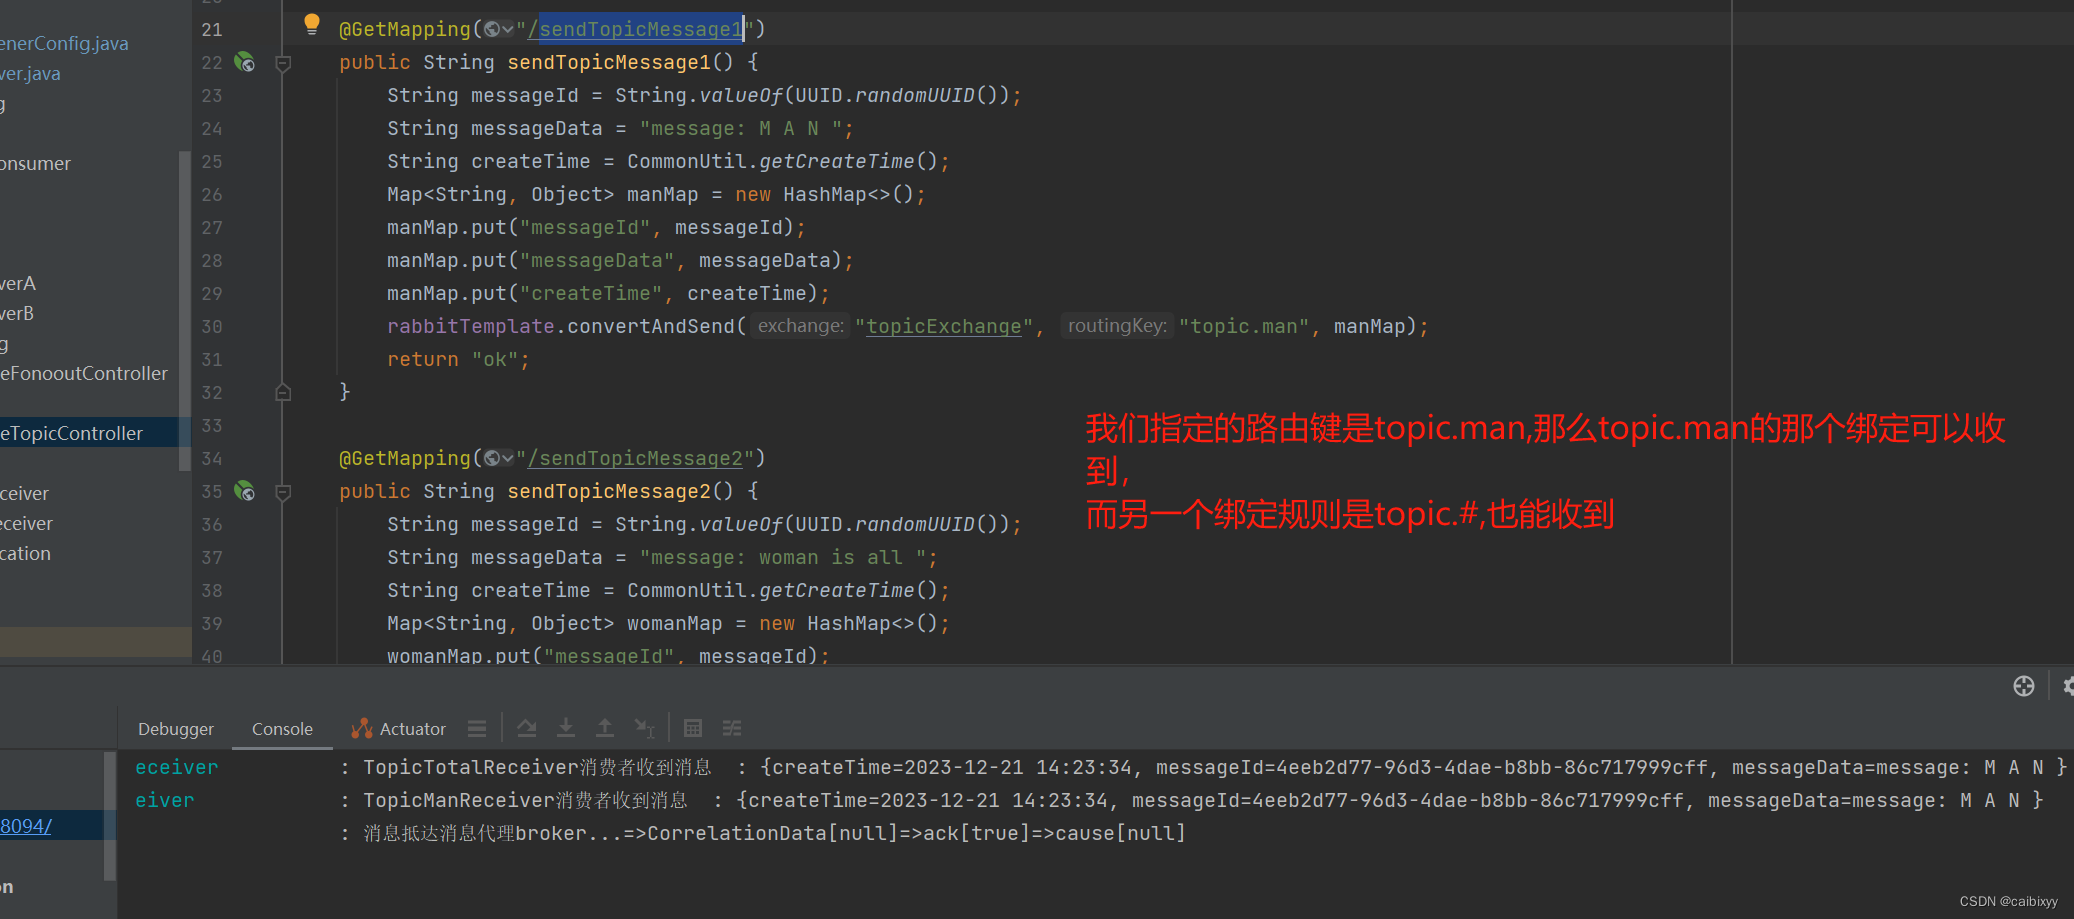
Task: Select the Console tab
Action: [x=282, y=729]
